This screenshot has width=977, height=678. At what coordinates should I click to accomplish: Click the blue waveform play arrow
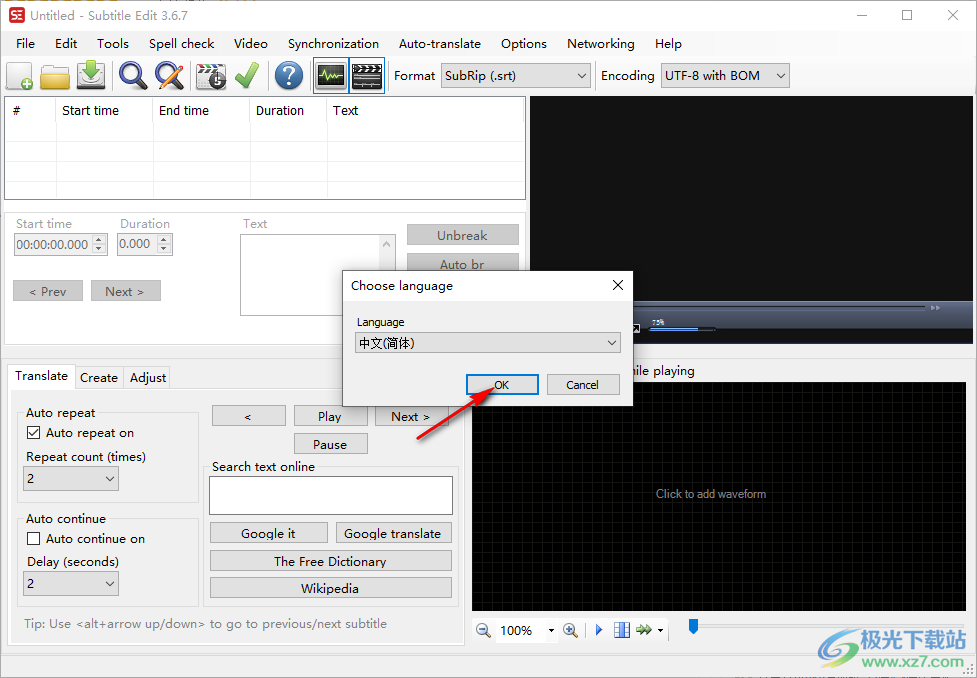coord(599,630)
